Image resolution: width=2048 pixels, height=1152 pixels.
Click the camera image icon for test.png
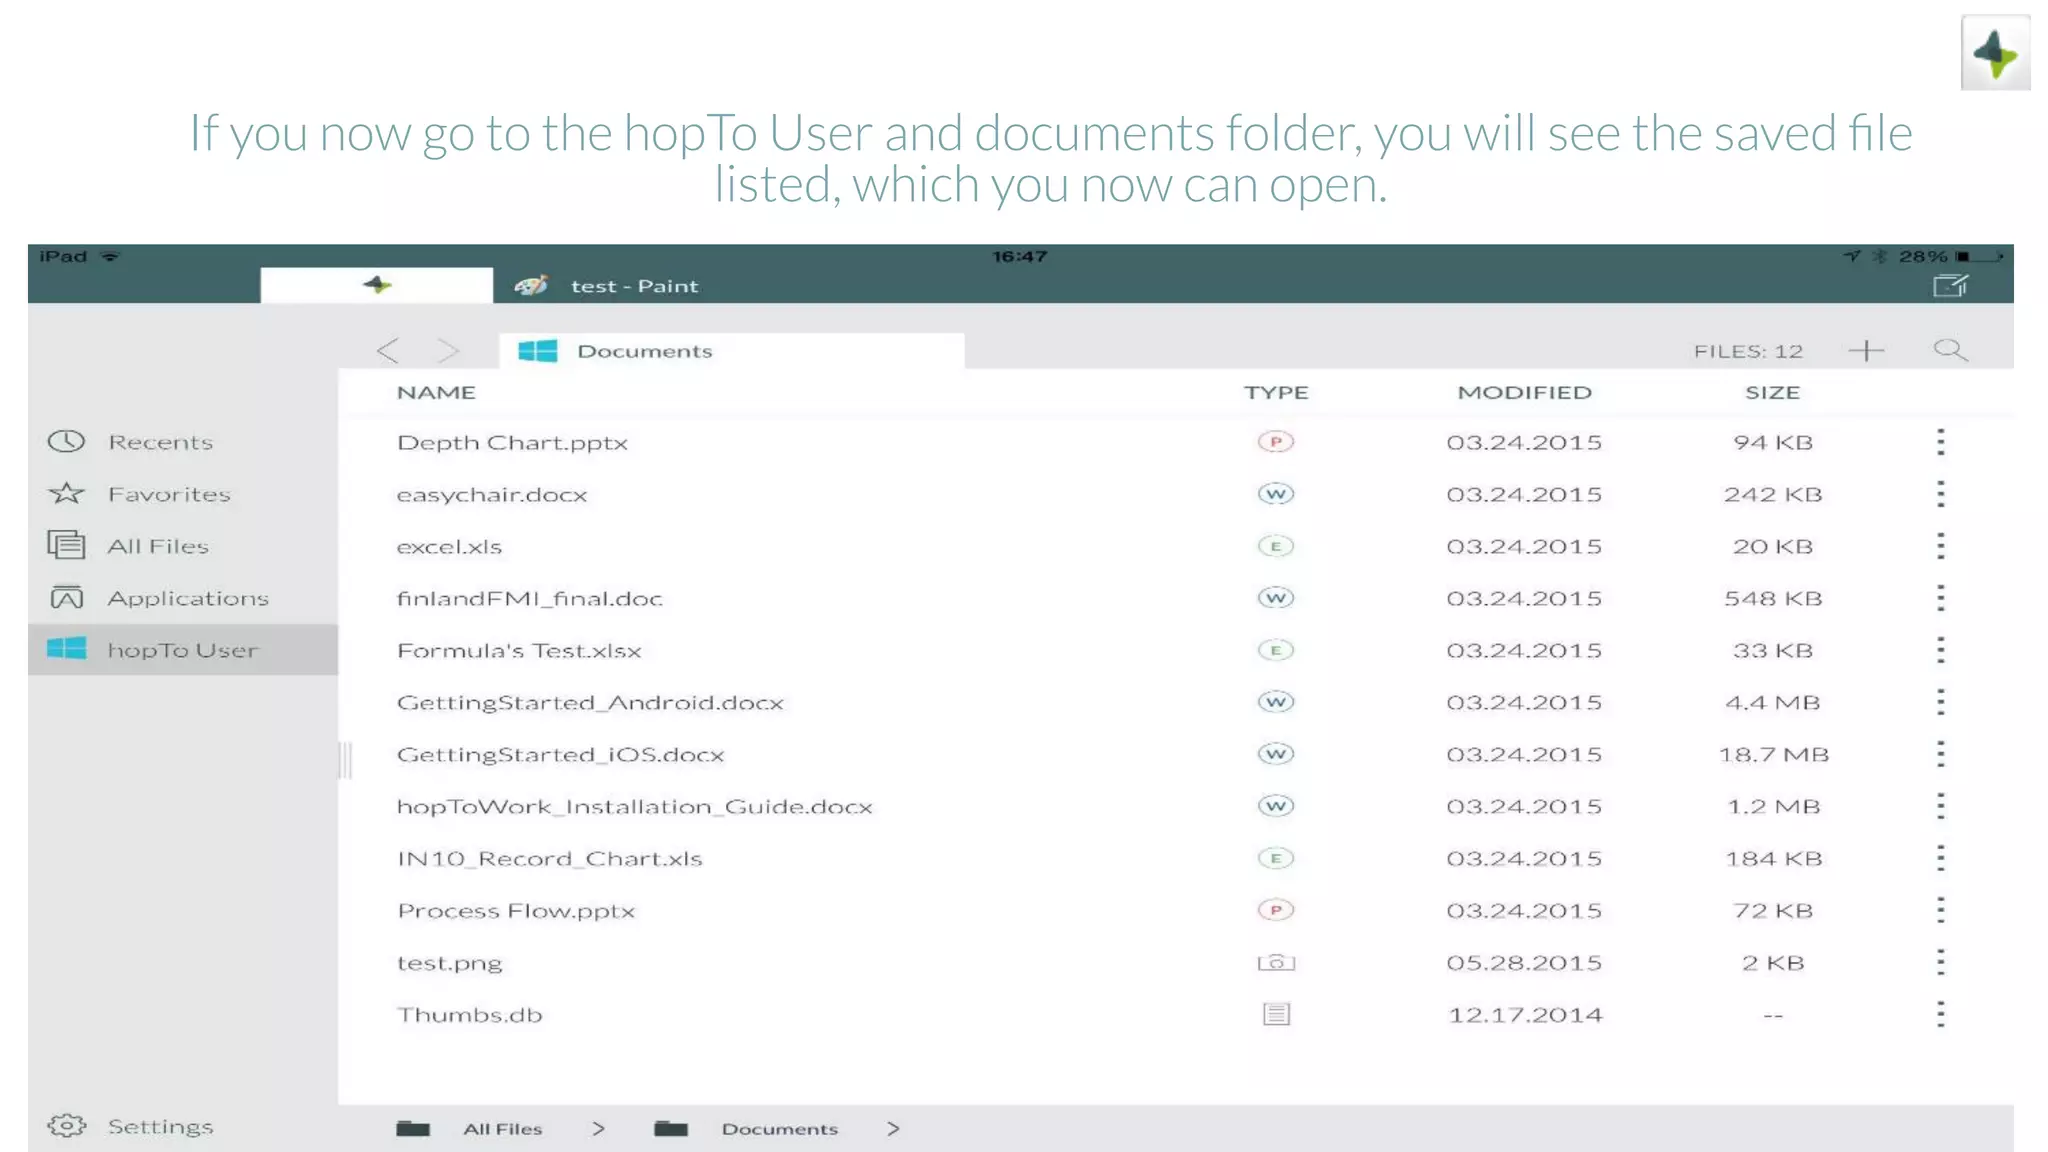coord(1276,962)
